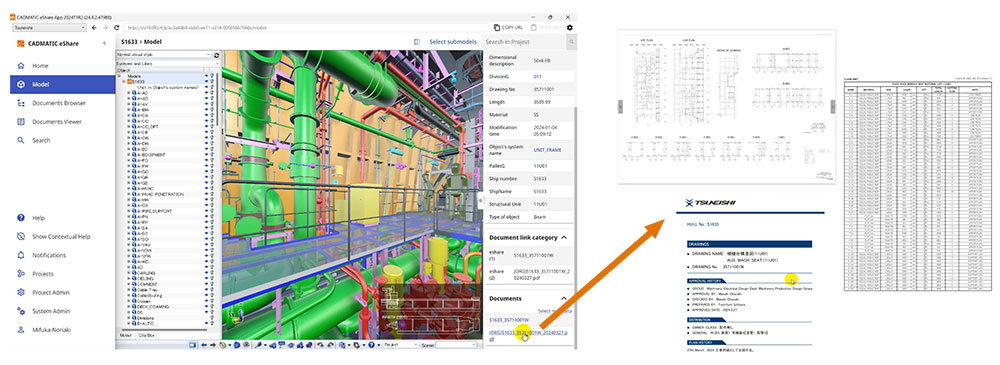Toggle eye visibility for A-CARLING row

(207, 273)
